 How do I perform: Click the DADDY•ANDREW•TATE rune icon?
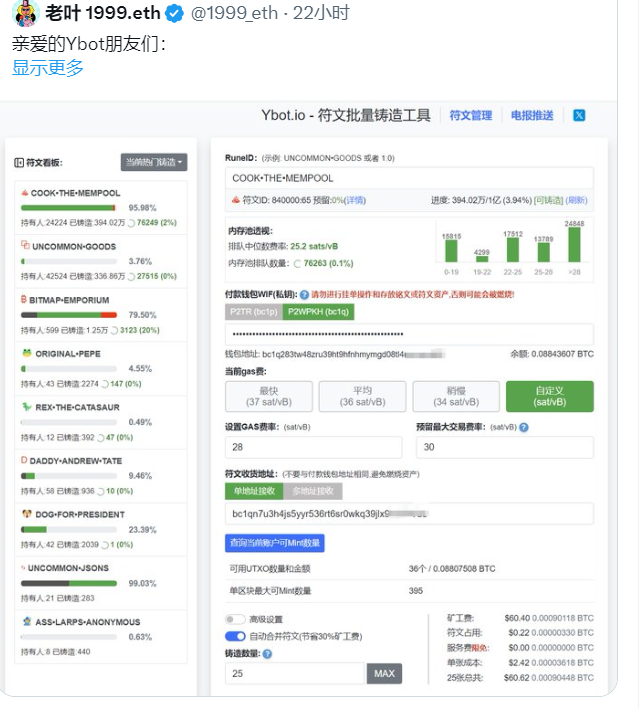coord(24,460)
